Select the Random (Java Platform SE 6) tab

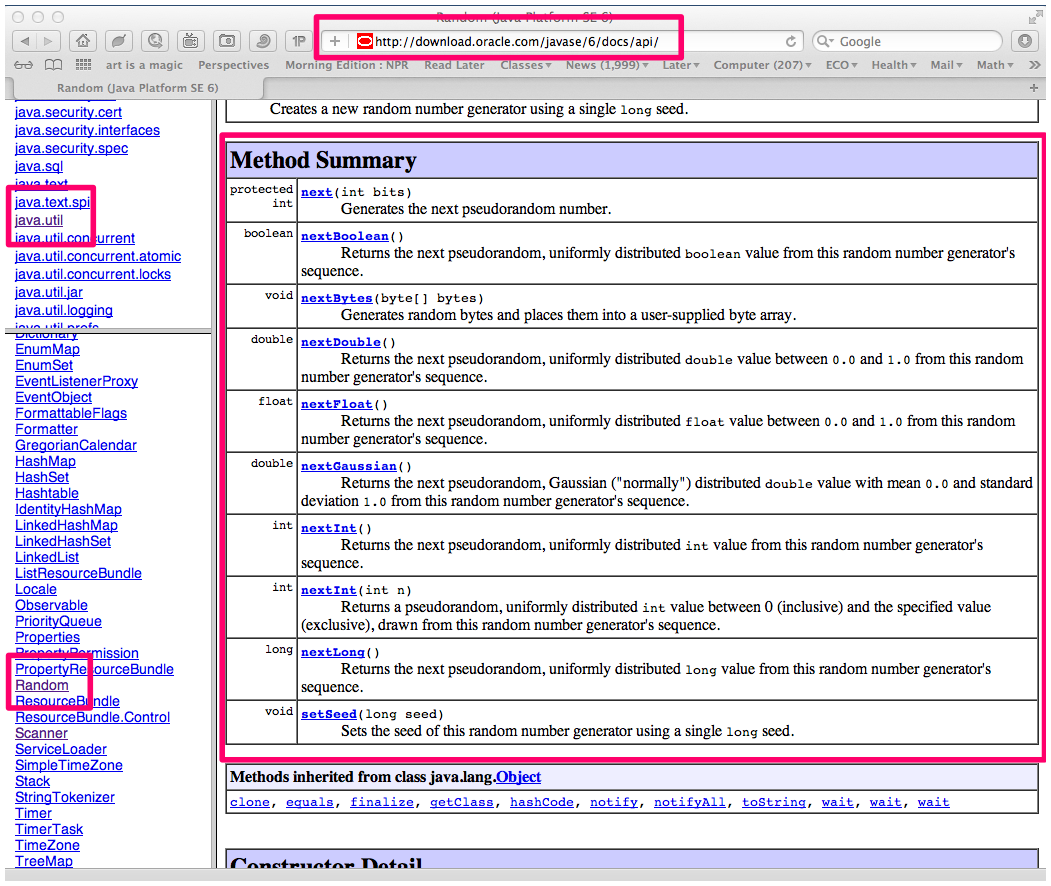tap(137, 88)
